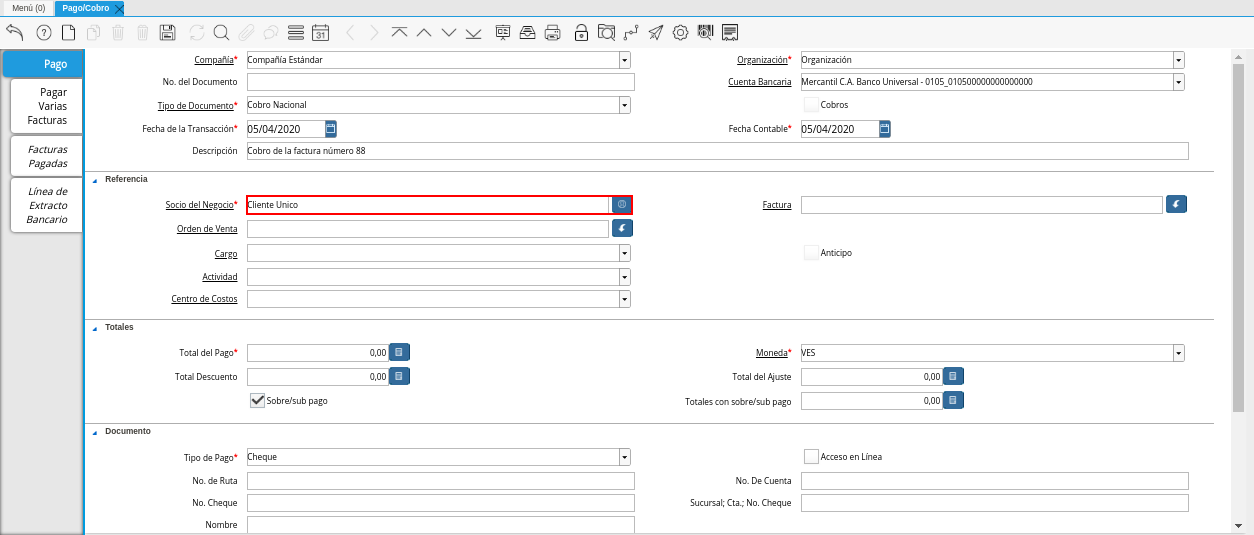Click the magnifier search icon in the toolbar
Screen dimensions: 1254x535
(221, 32)
